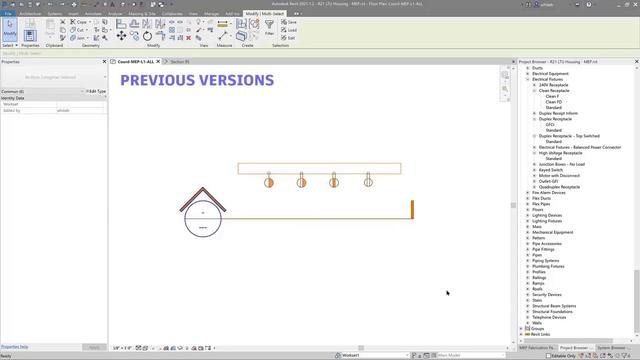Click the Align tool icon
Image resolution: width=640 pixels, height=360 pixels.
[121, 24]
